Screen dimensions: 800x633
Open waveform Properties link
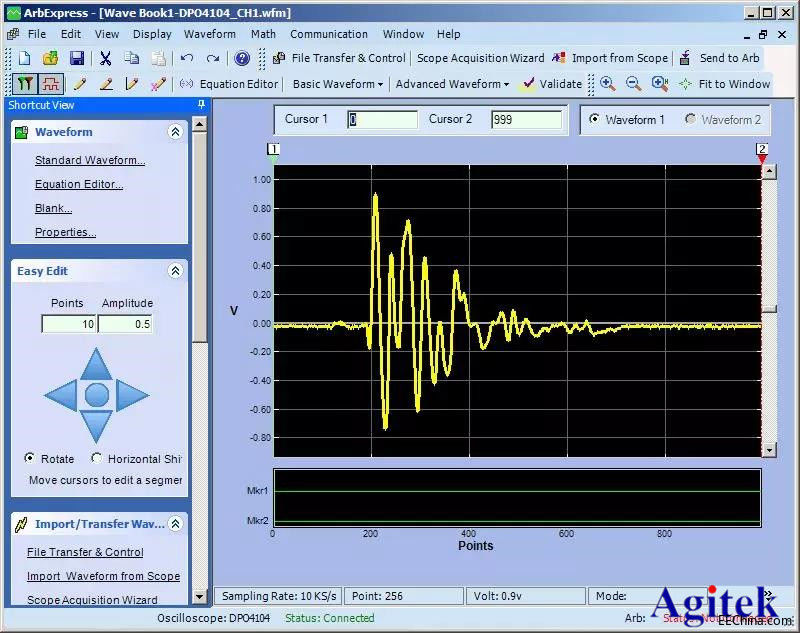tap(65, 232)
